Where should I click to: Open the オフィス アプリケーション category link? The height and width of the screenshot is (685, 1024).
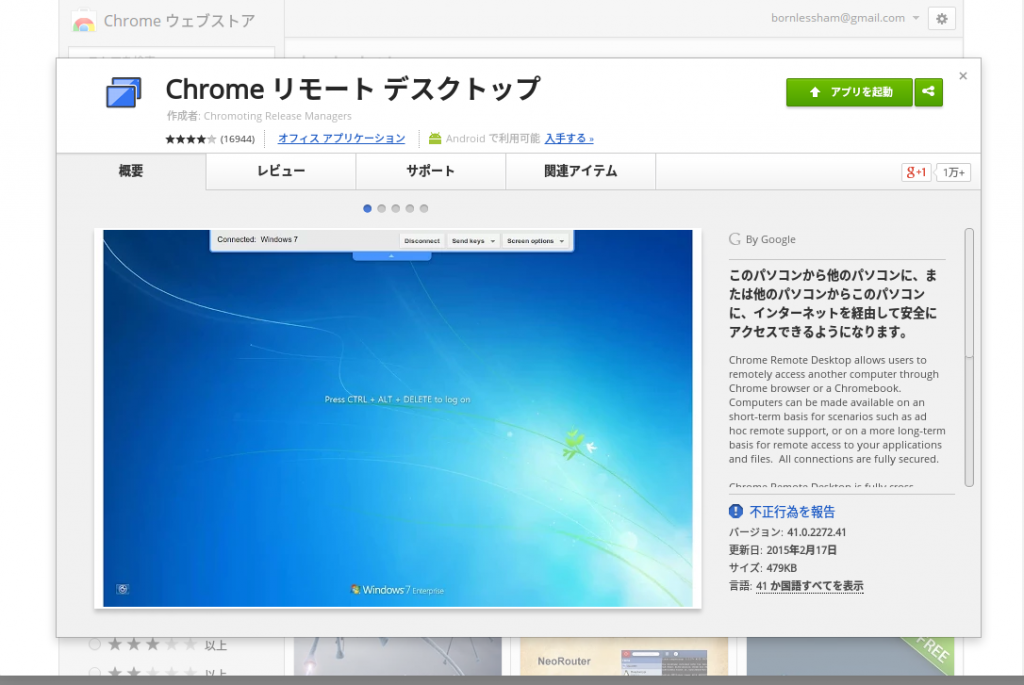point(342,138)
